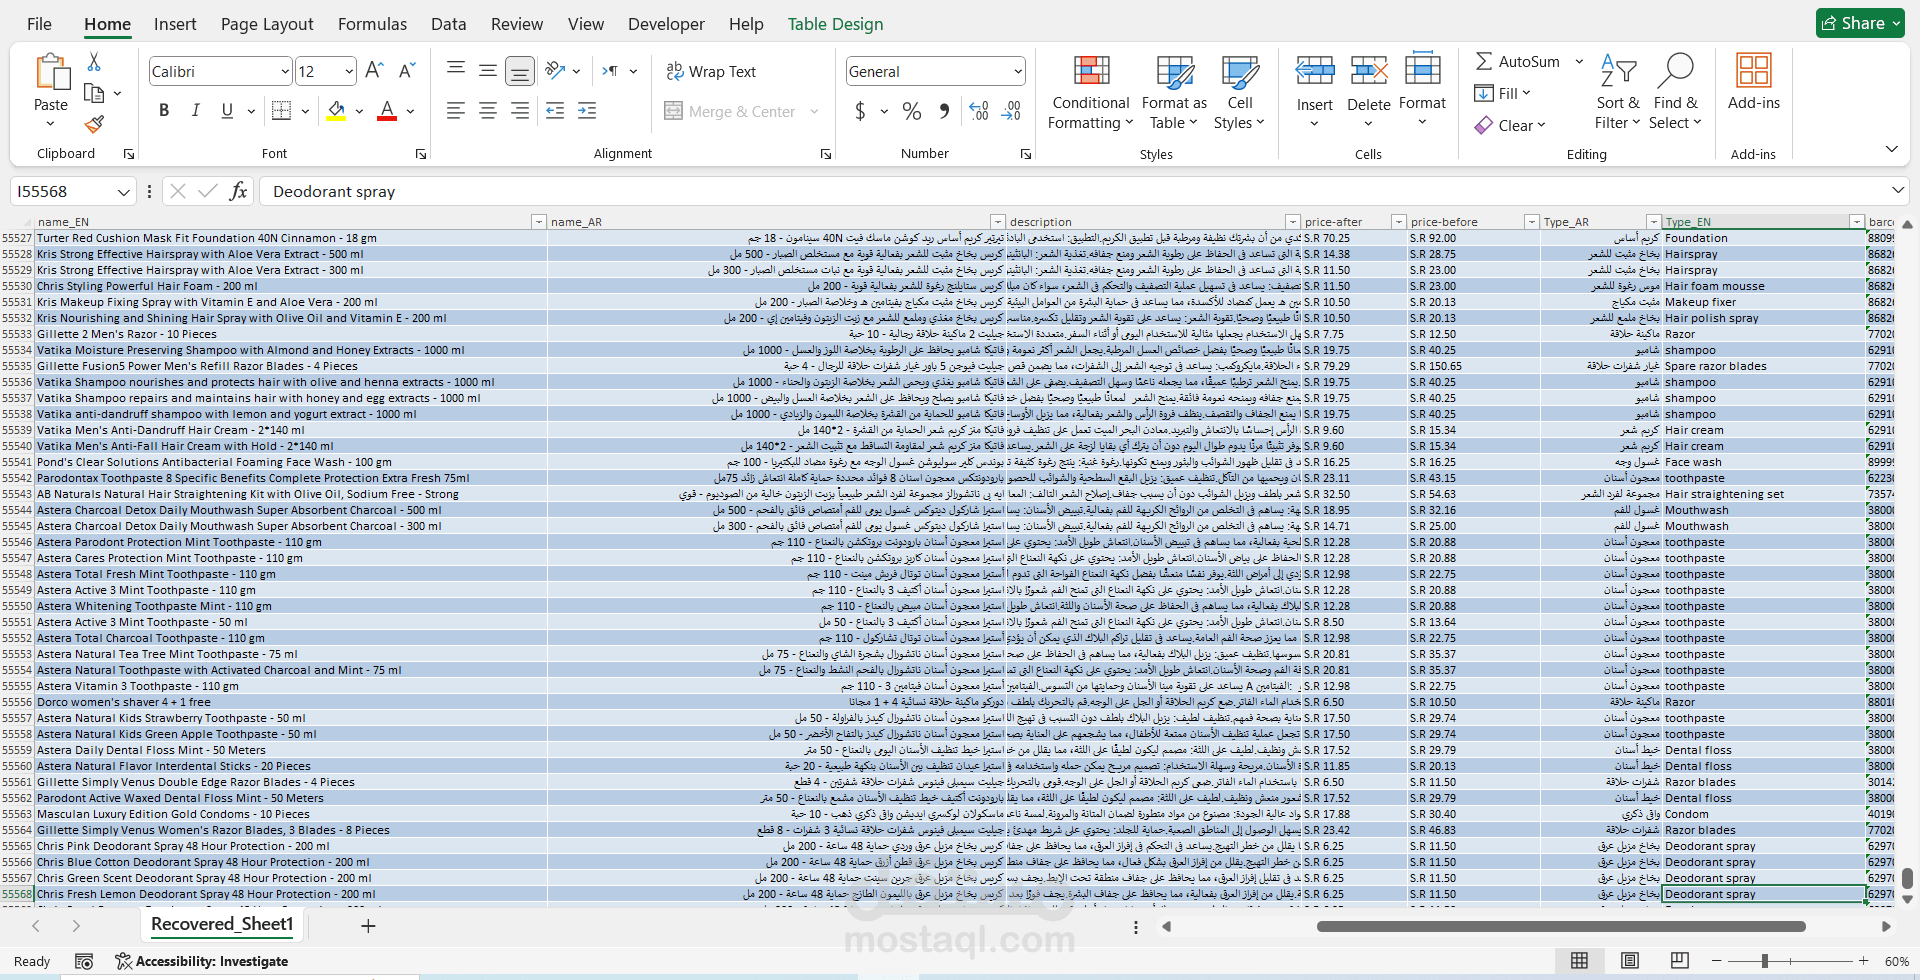Open the Table Design tab
This screenshot has width=1920, height=980.
pos(835,24)
